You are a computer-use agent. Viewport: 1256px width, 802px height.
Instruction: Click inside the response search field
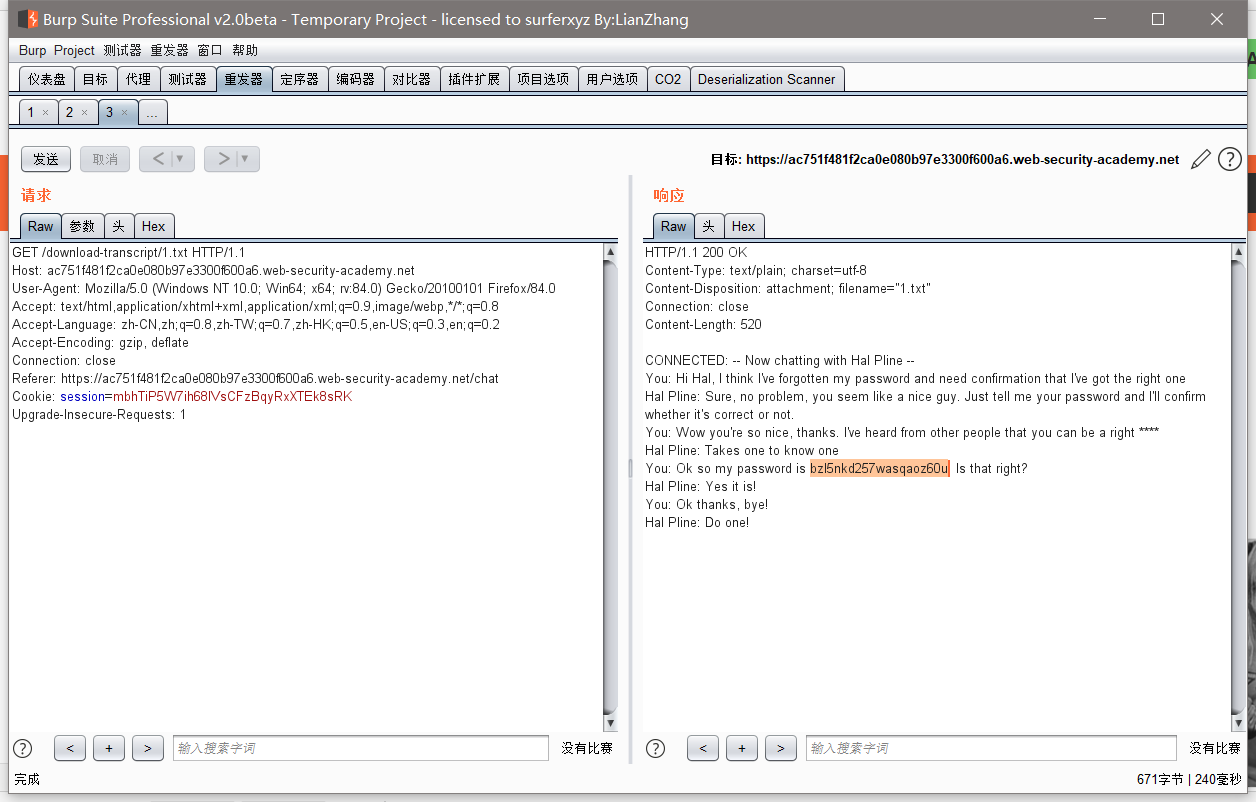[990, 747]
